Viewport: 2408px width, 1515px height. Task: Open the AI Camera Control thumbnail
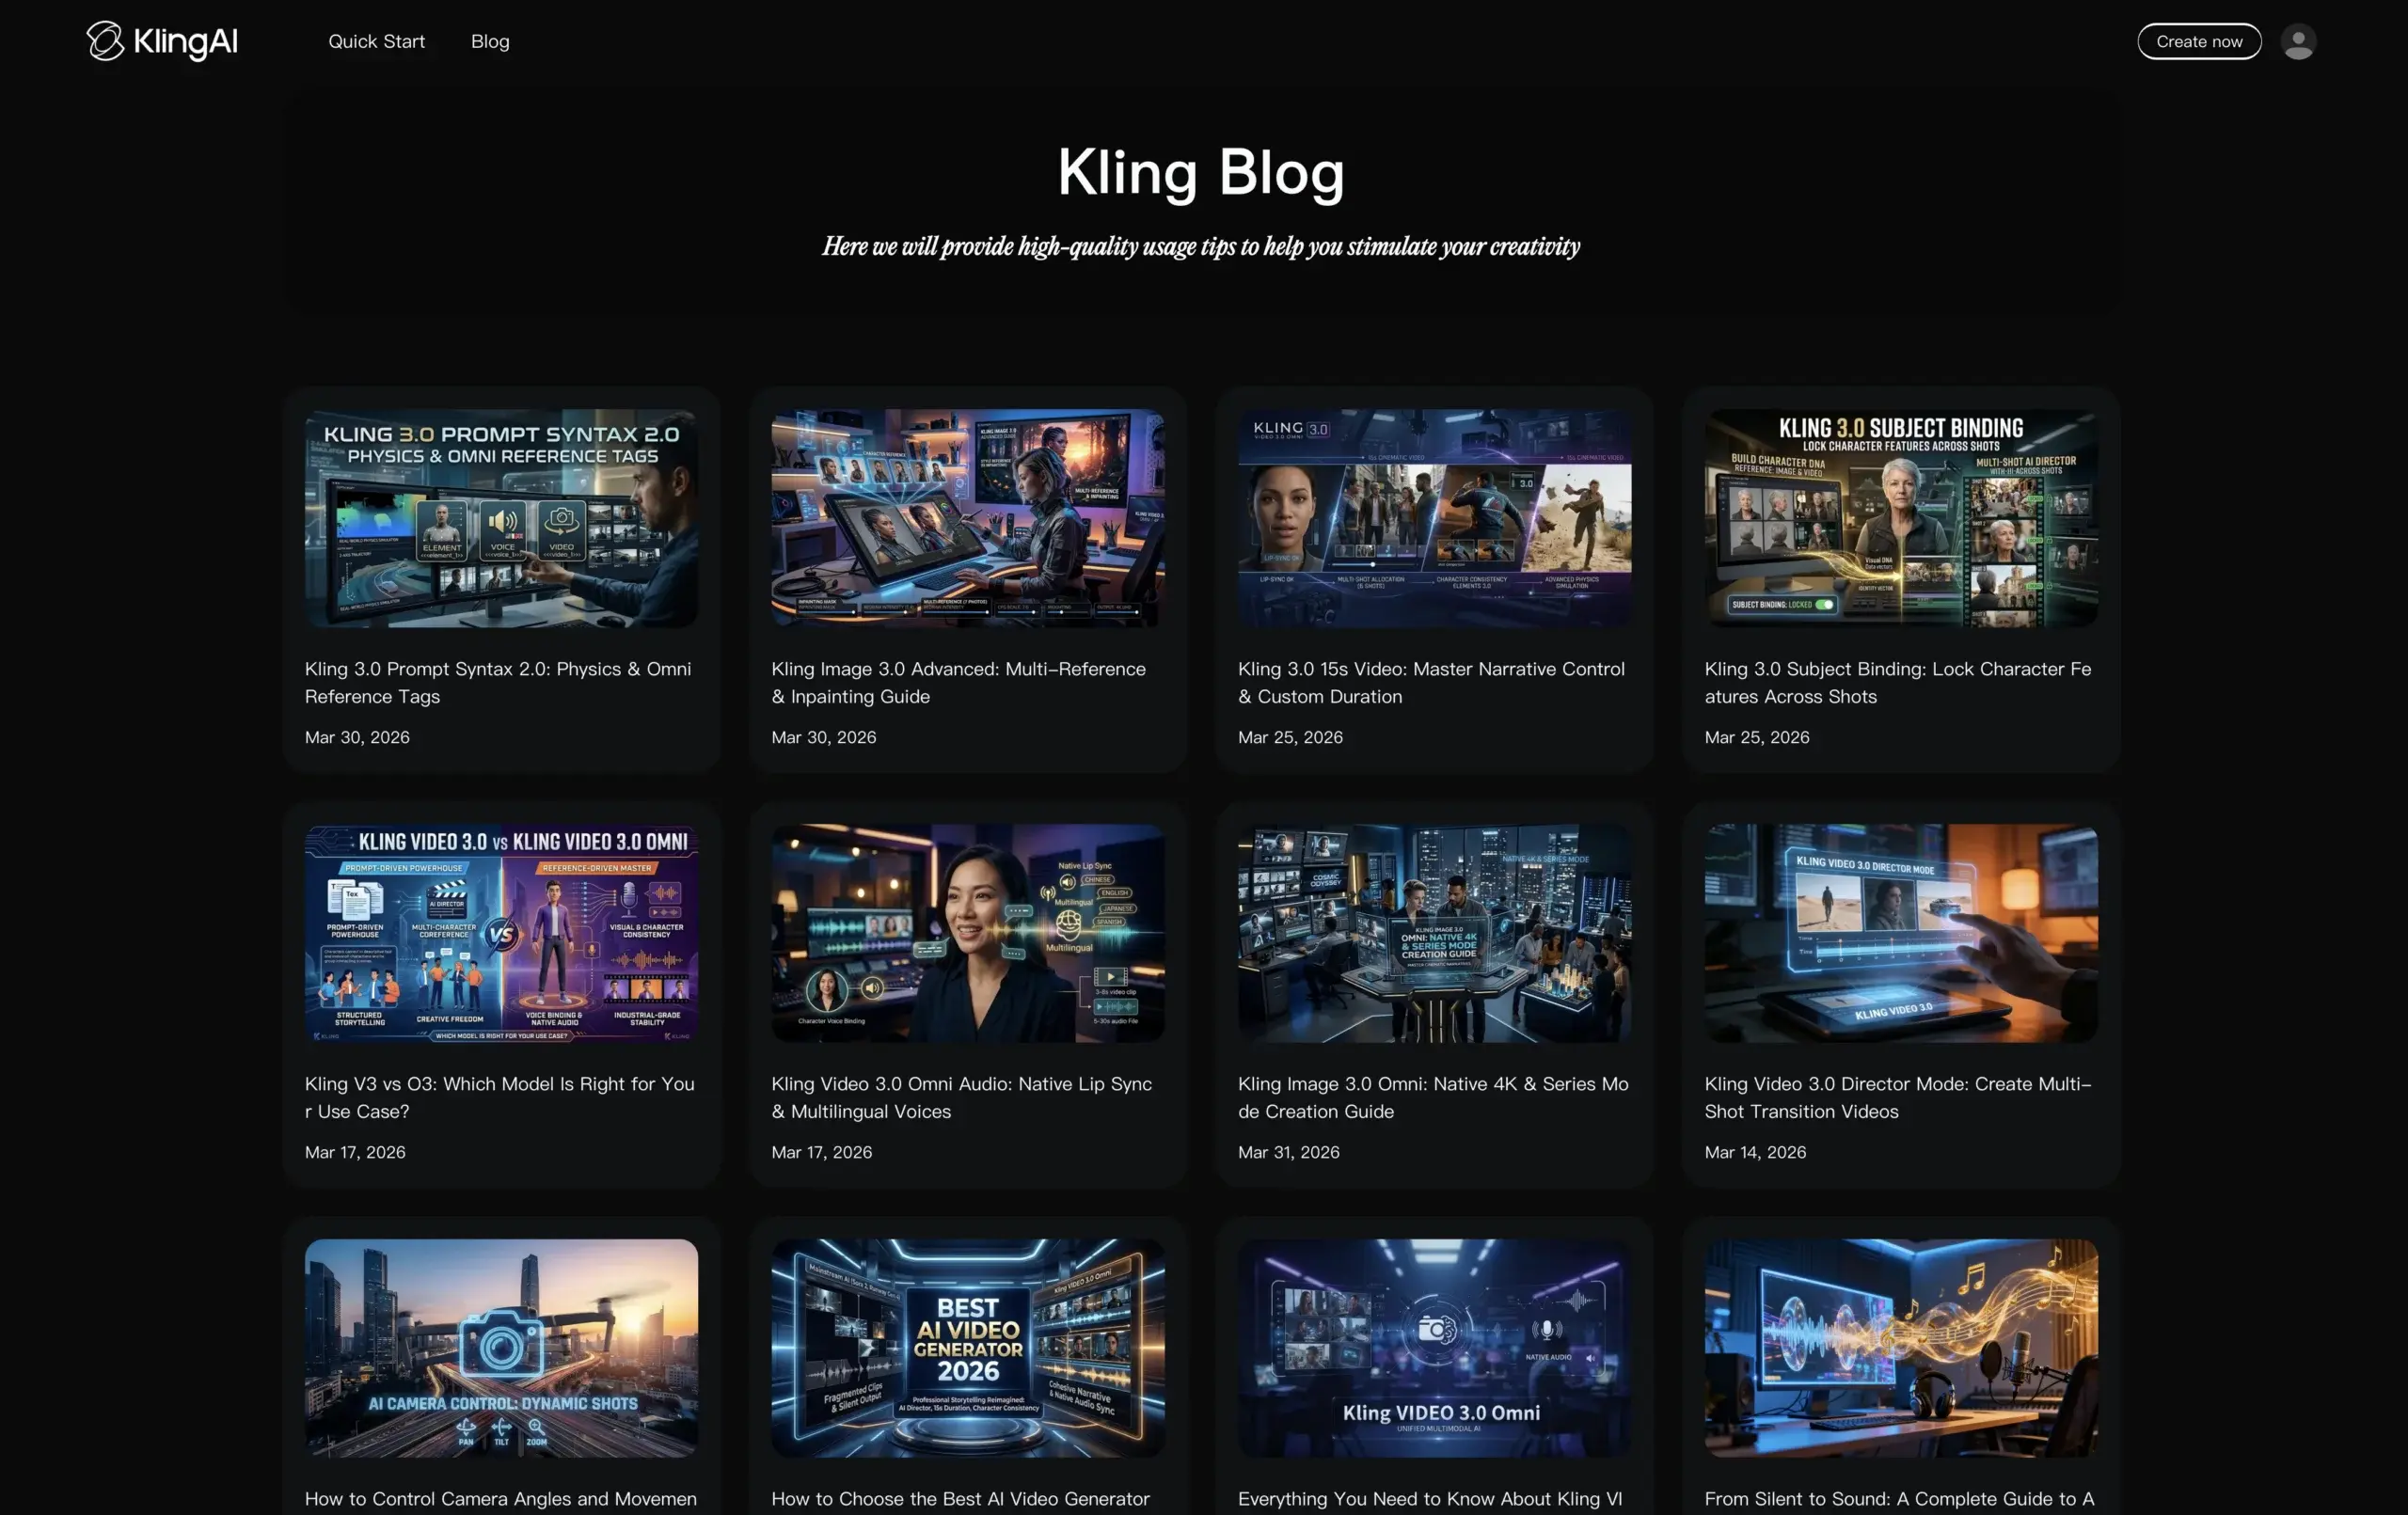(501, 1348)
